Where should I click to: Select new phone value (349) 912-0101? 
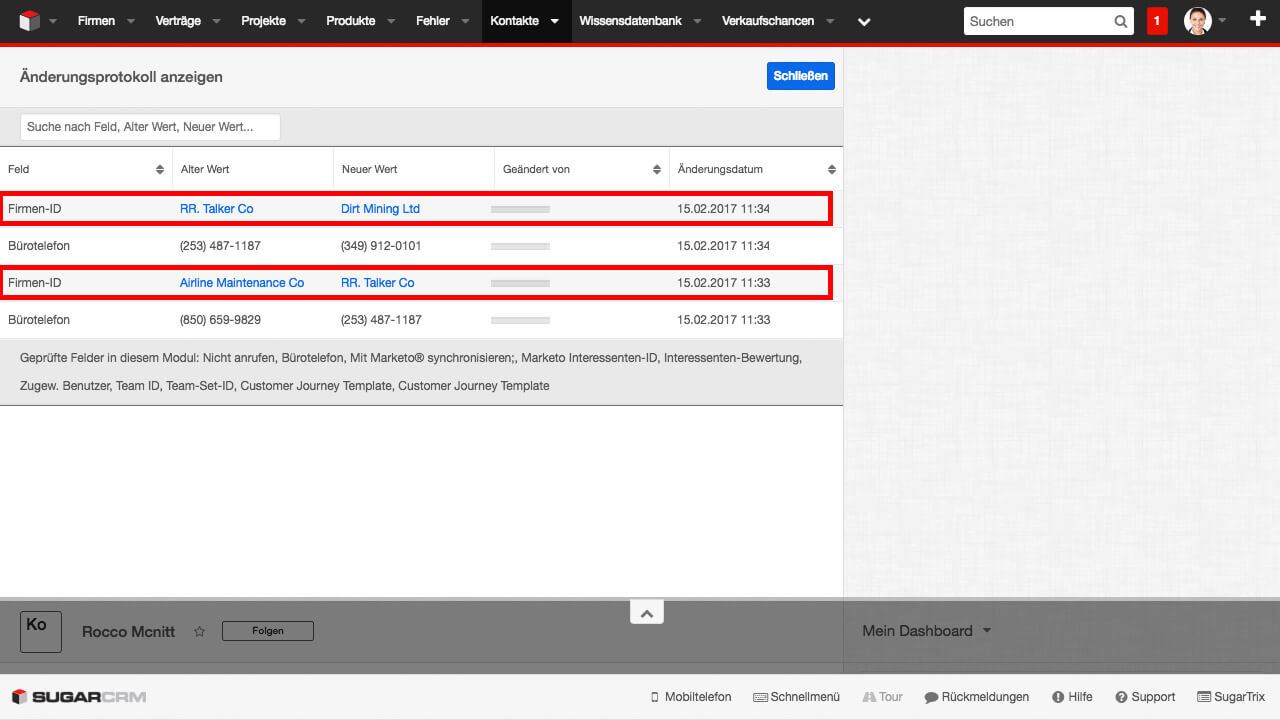tap(381, 246)
